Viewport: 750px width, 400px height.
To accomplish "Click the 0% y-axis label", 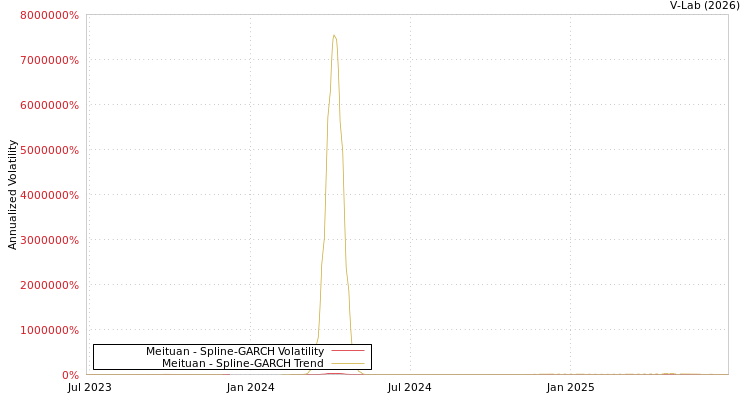I will coord(70,375).
